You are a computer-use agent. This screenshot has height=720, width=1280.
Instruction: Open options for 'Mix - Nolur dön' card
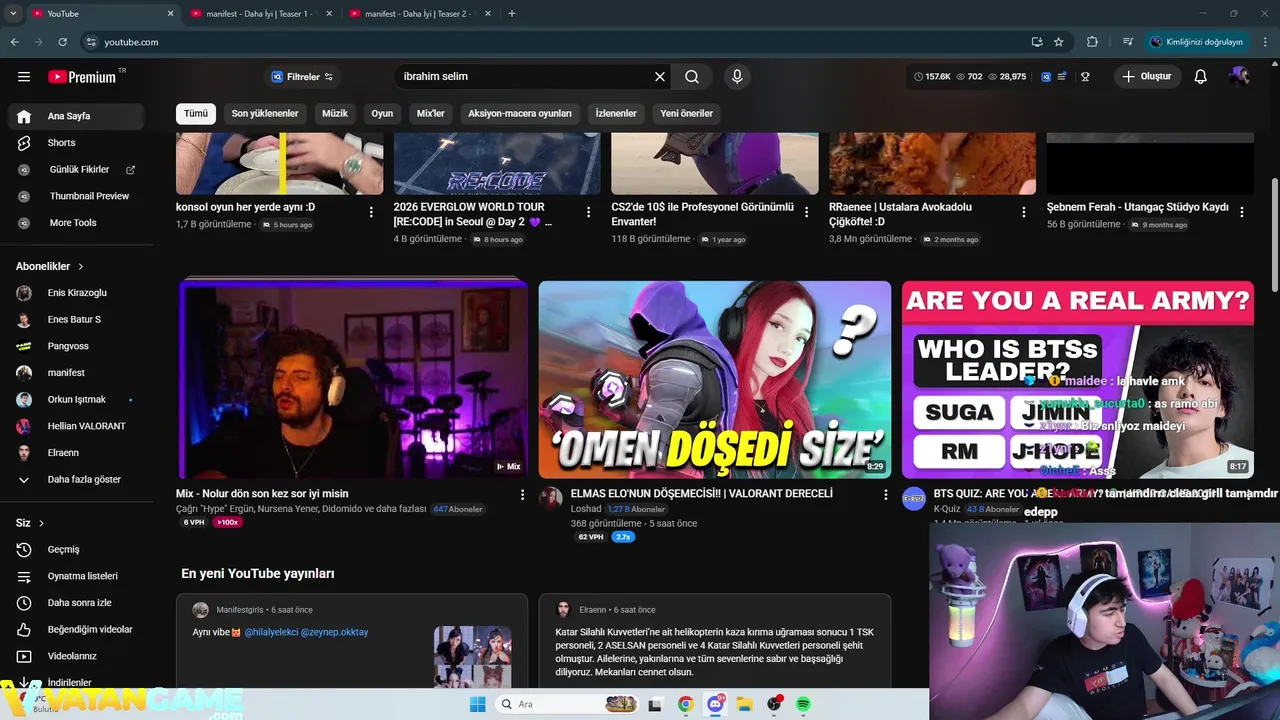(x=522, y=495)
